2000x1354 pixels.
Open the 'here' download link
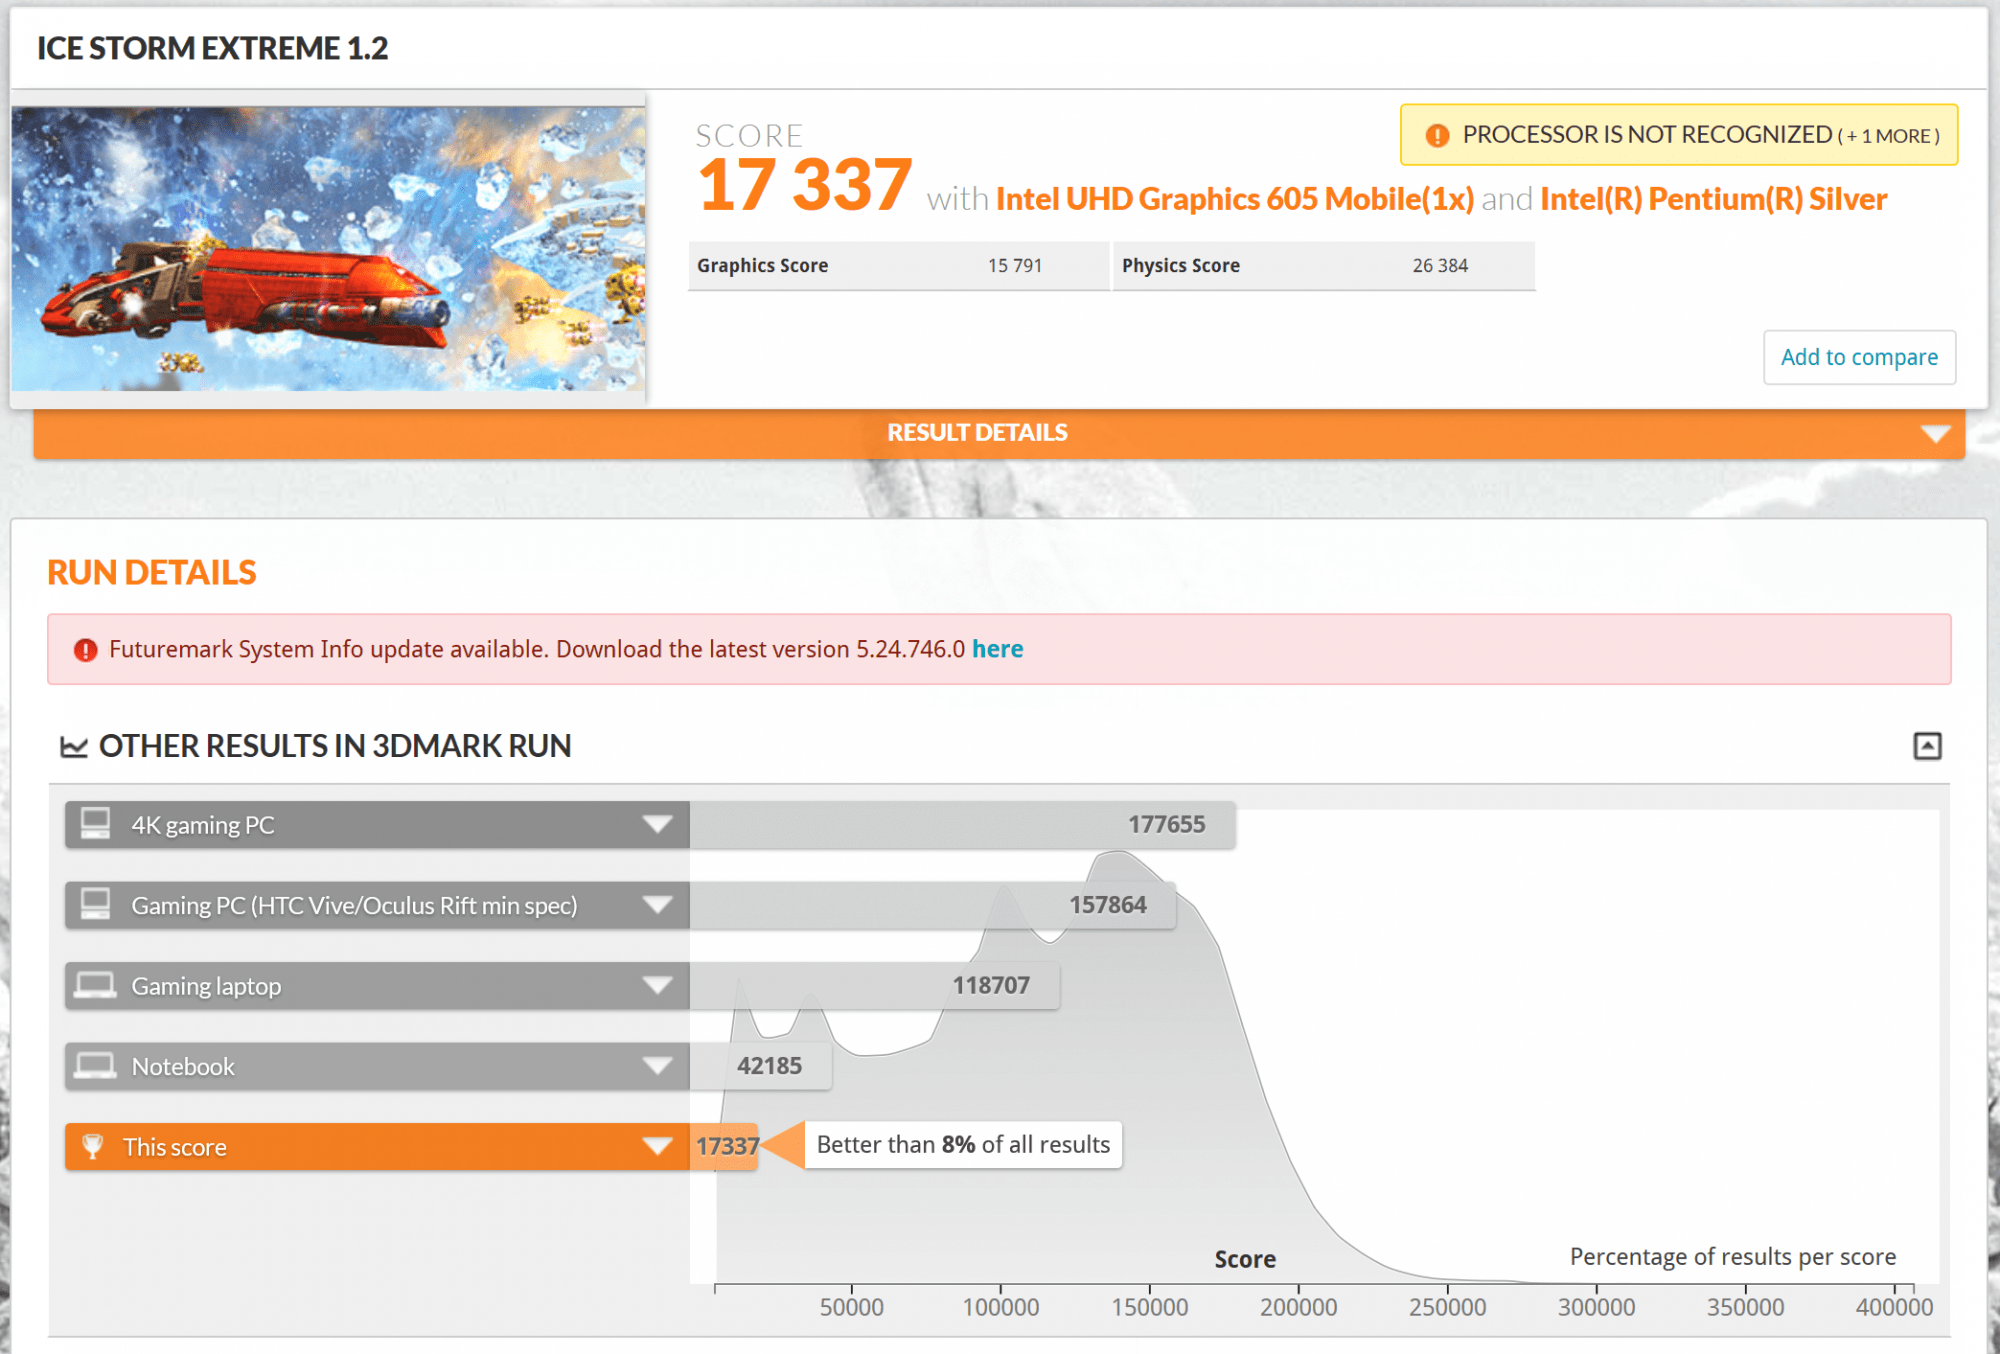coord(997,649)
